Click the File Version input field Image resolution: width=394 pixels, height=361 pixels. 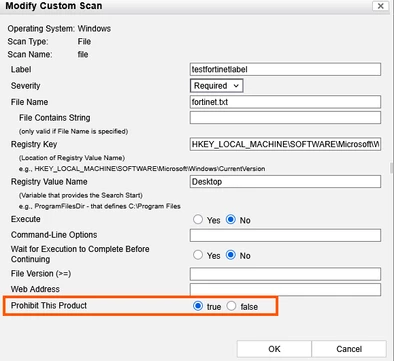coord(285,274)
